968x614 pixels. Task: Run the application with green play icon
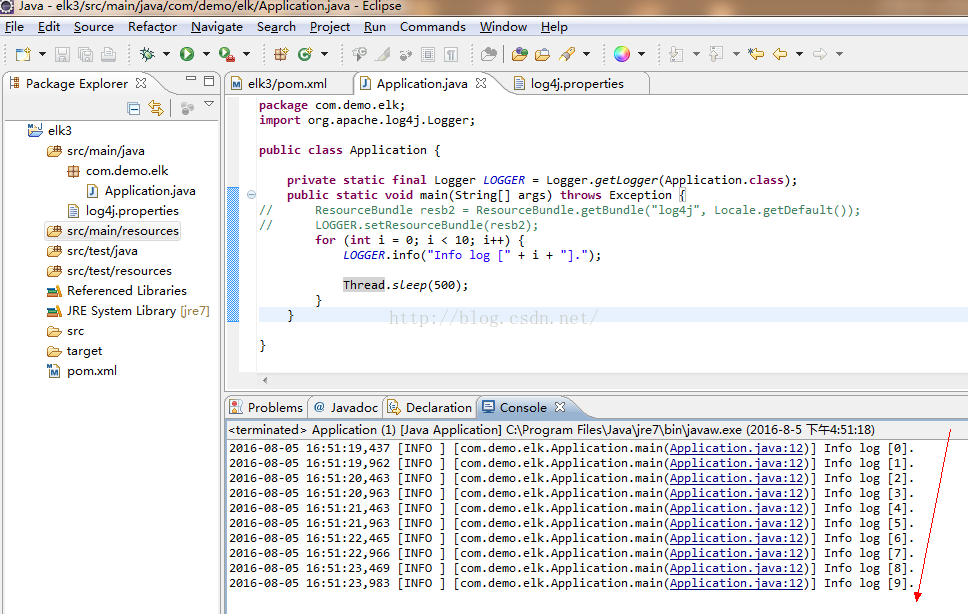tap(187, 54)
